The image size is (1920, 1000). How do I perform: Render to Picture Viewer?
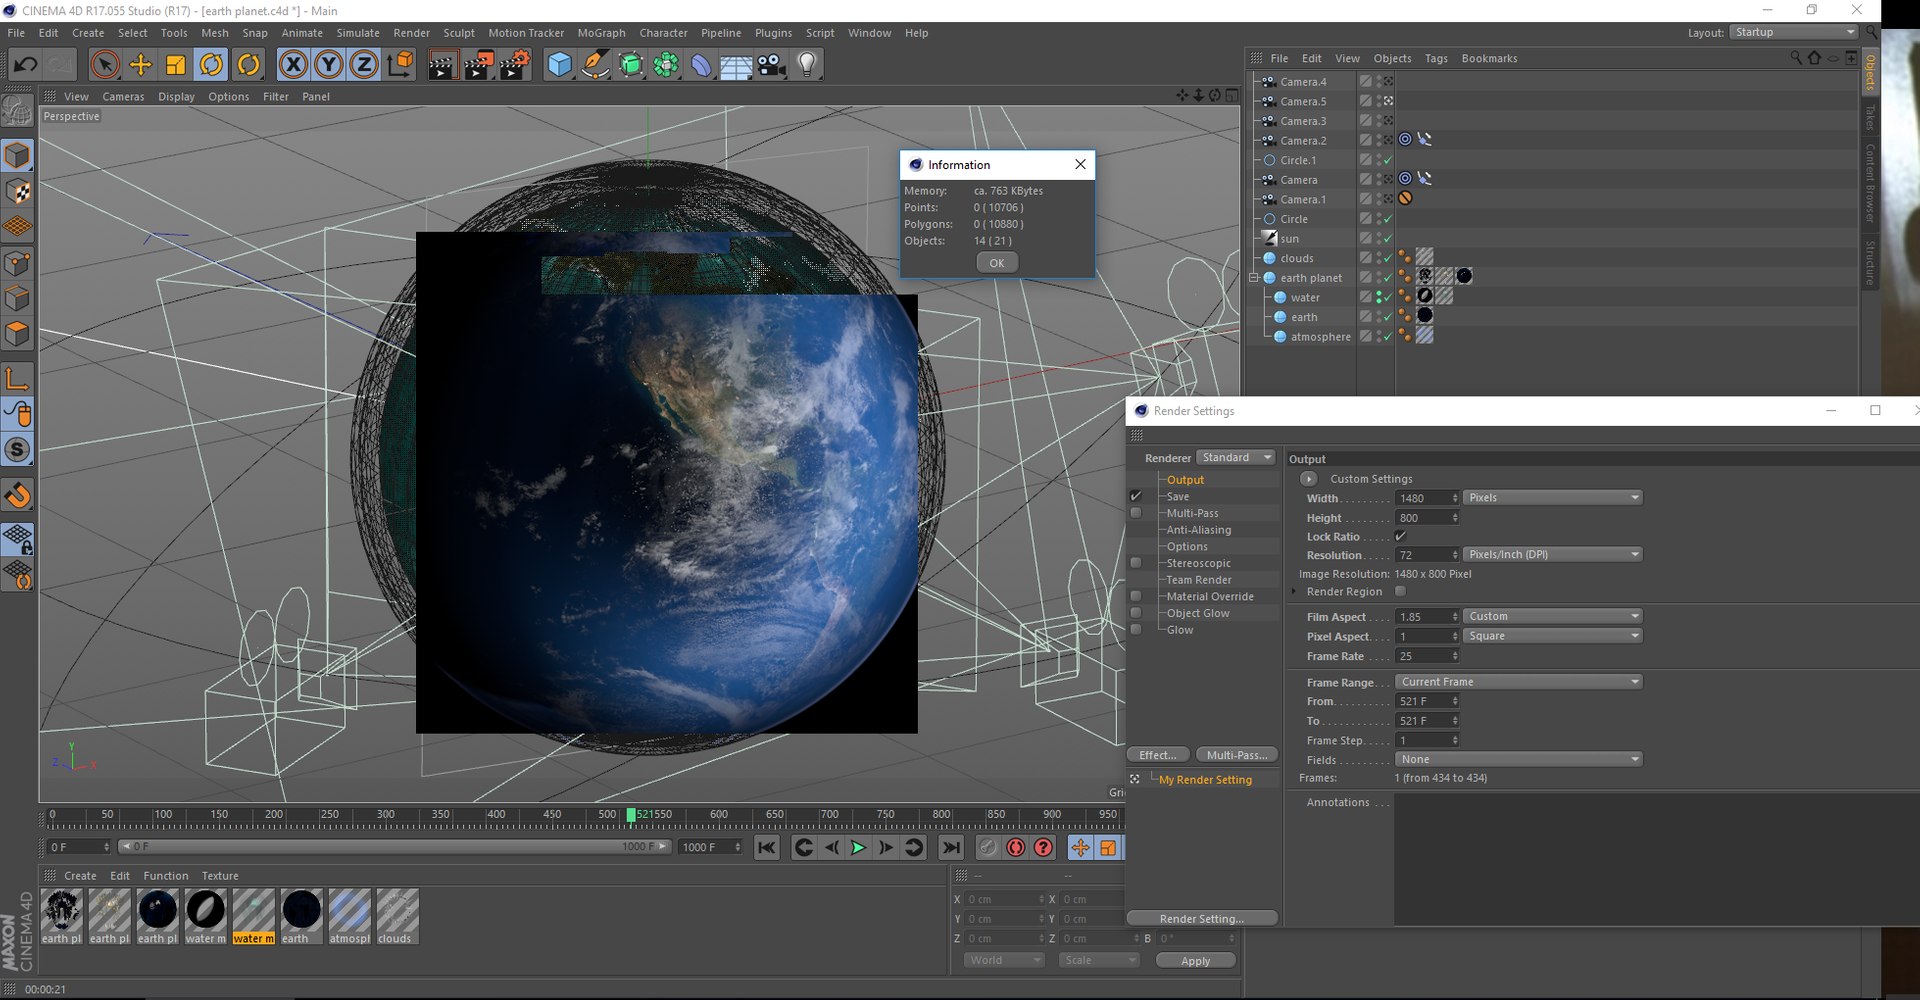click(478, 65)
